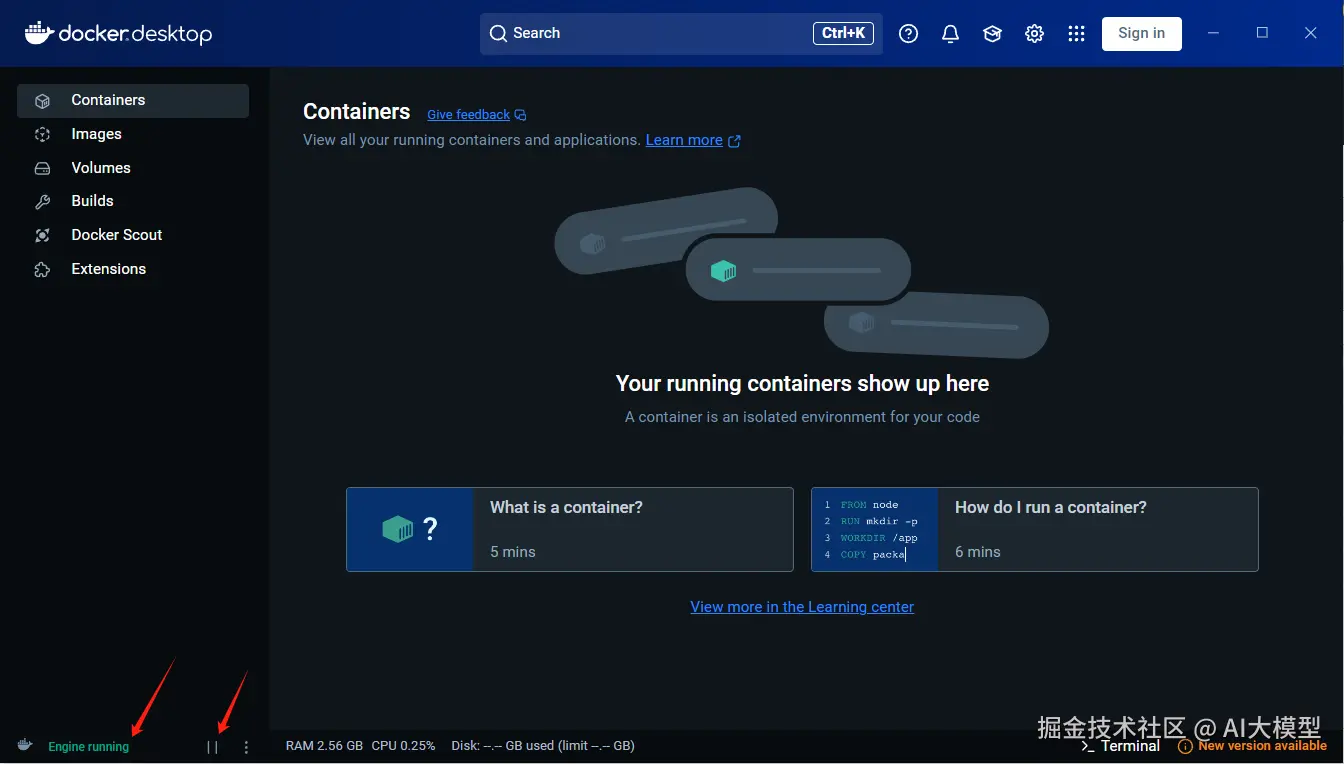1344x764 pixels.
Task: Click View more in the Learning center
Action: (802, 607)
